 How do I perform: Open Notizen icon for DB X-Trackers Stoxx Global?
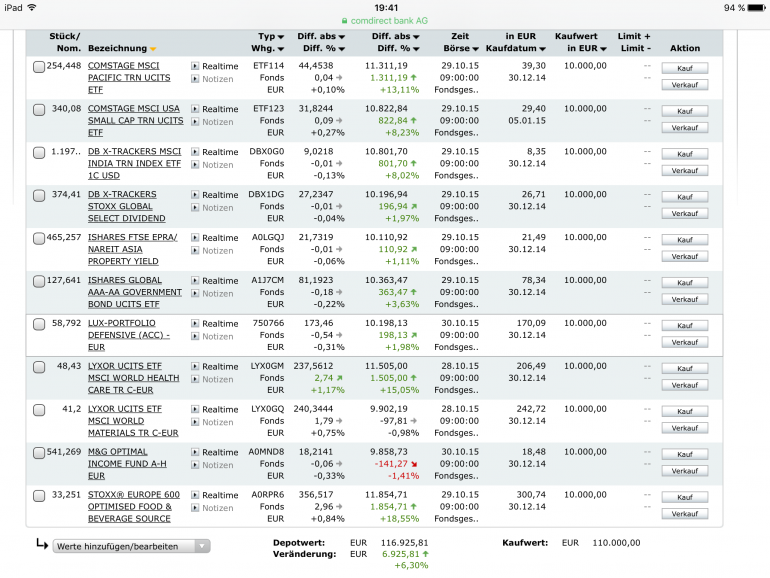point(195,207)
